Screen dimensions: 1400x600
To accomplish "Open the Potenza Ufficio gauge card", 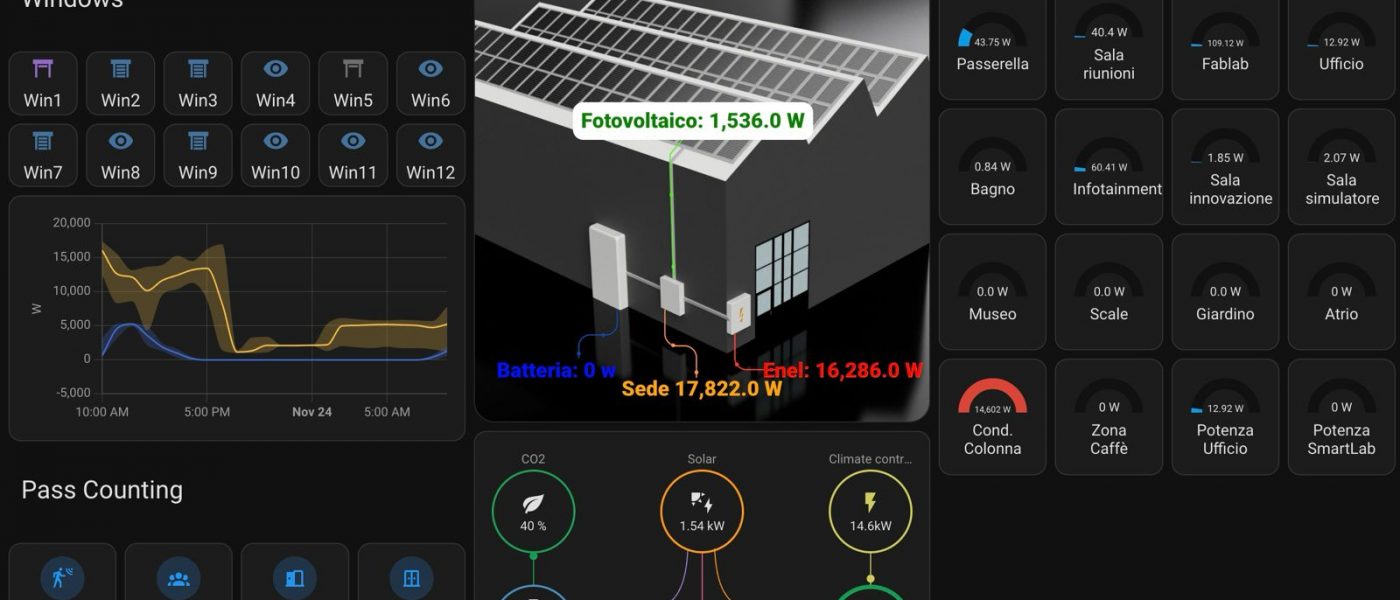I will click(x=1225, y=417).
